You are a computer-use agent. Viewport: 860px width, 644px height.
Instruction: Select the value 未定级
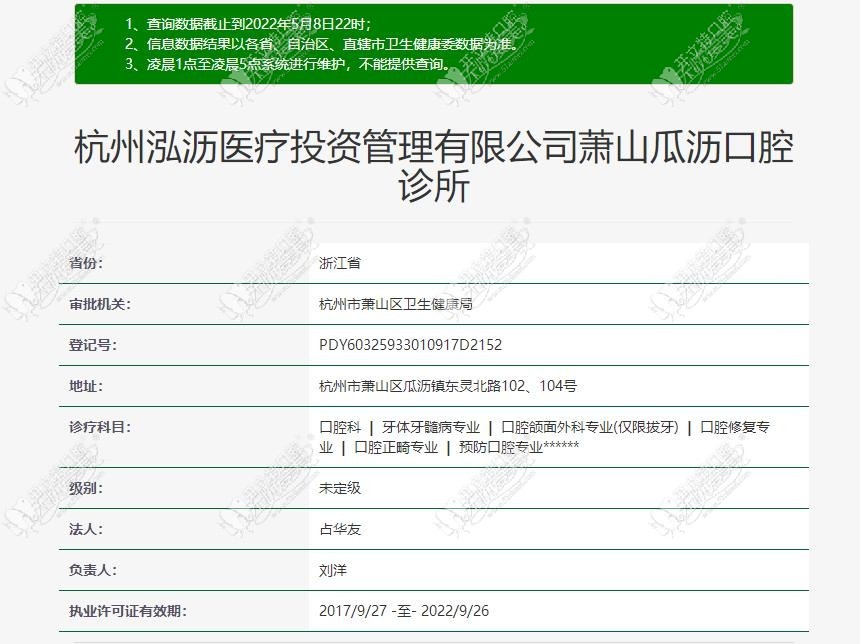[x=340, y=488]
